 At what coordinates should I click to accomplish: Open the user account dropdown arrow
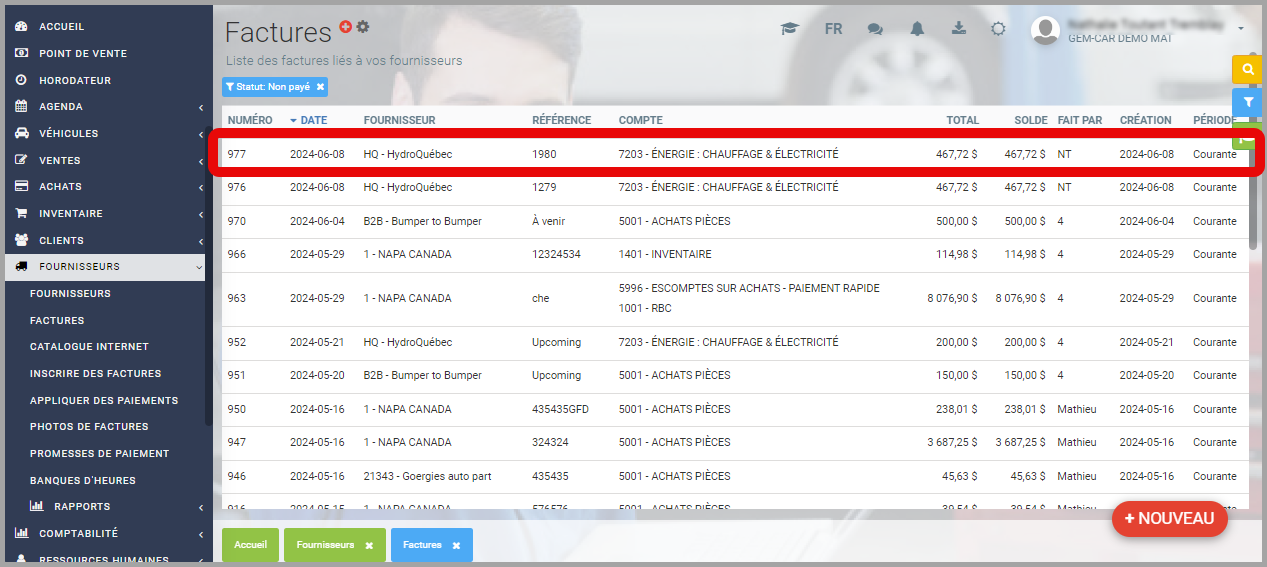1241,28
